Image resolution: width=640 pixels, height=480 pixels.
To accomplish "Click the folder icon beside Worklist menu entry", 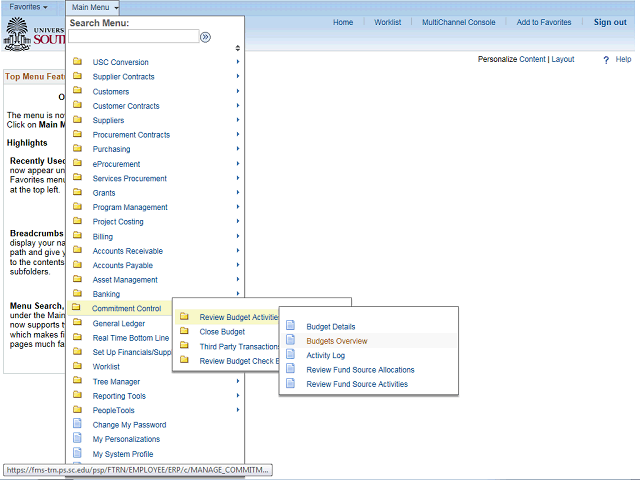I will pos(77,366).
